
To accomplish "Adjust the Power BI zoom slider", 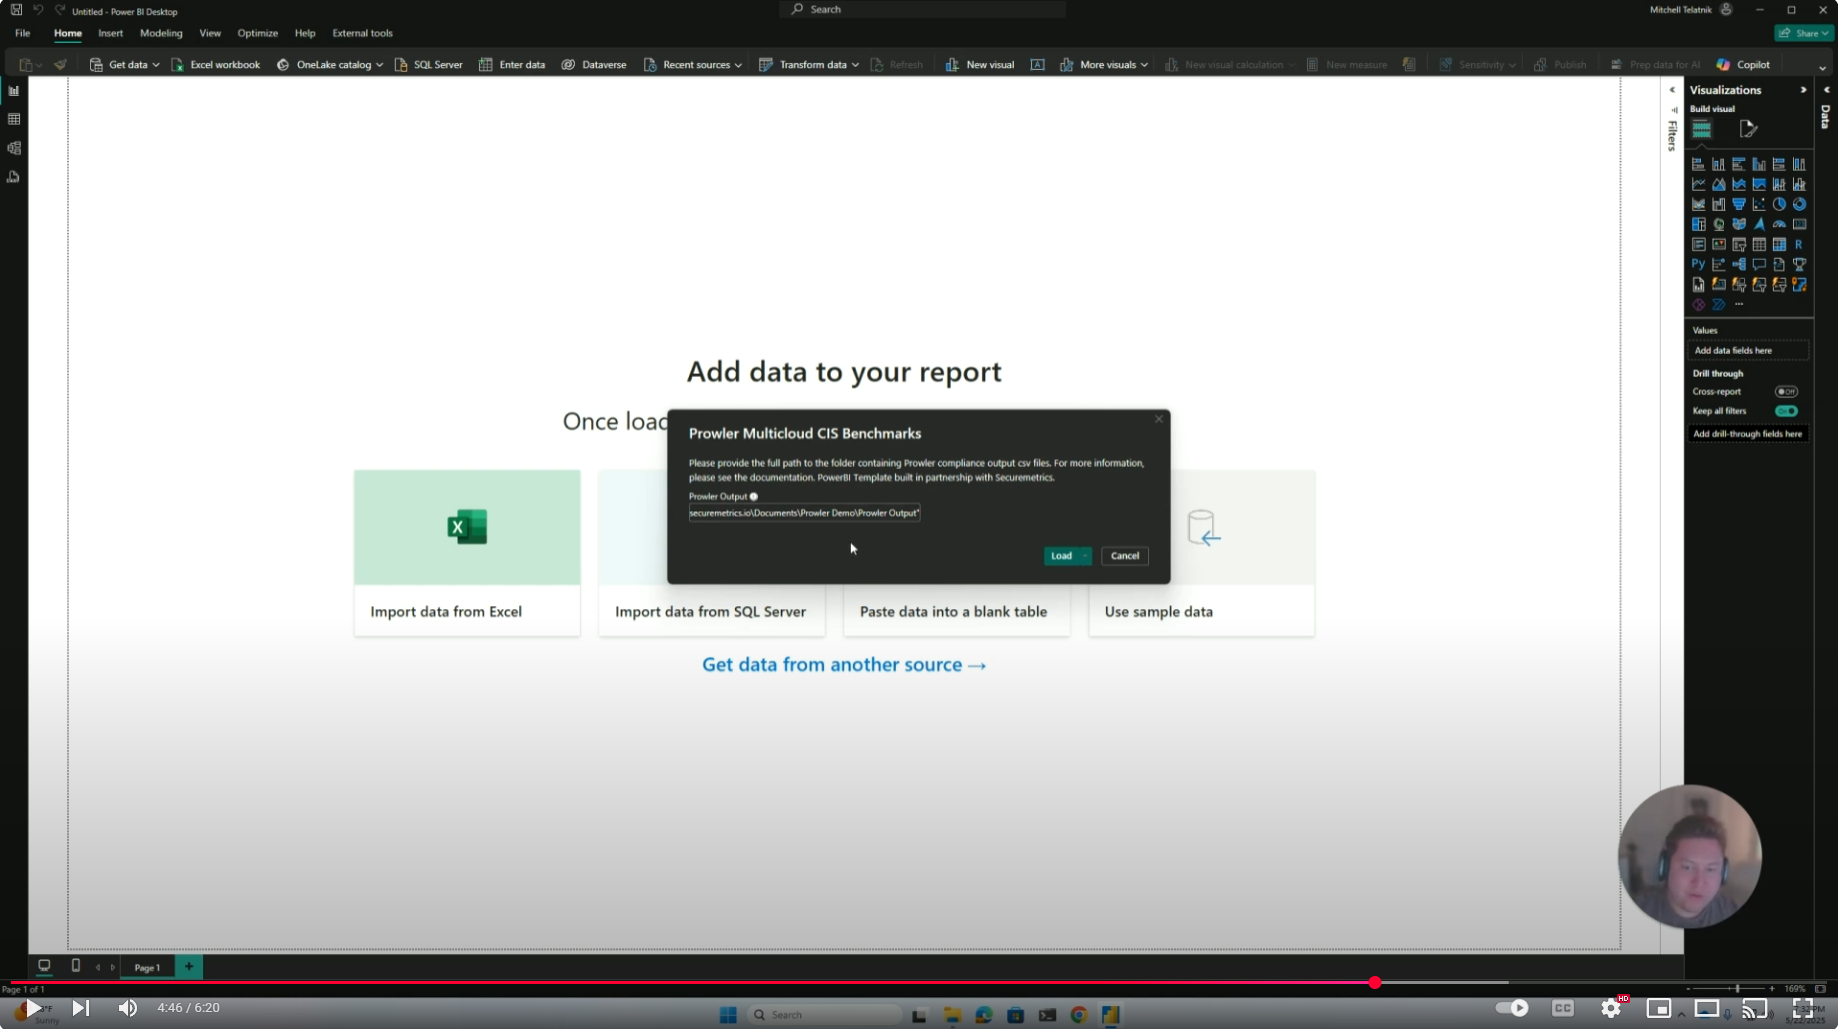I will pyautogui.click(x=1738, y=989).
